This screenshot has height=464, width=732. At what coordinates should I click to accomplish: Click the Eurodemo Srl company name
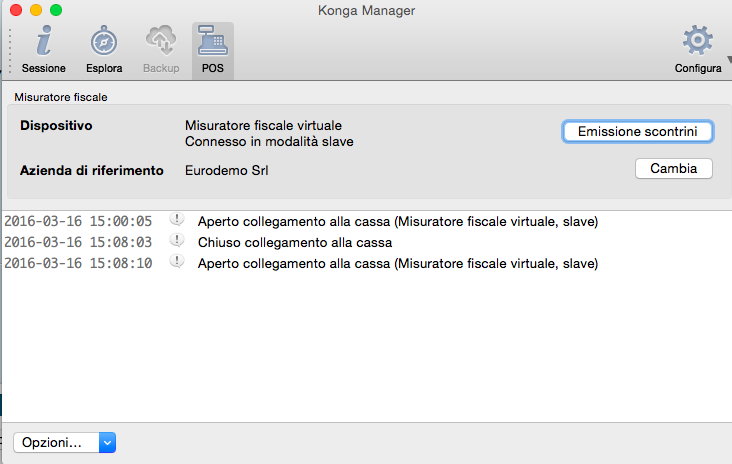(227, 170)
